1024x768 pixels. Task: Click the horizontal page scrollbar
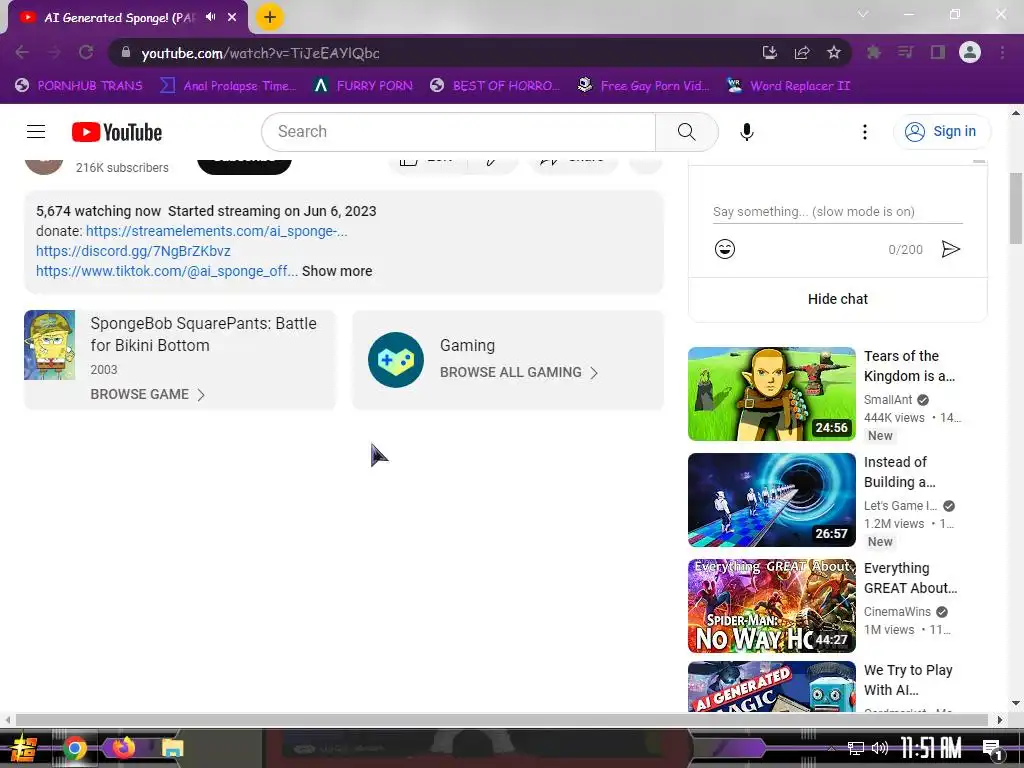point(502,720)
